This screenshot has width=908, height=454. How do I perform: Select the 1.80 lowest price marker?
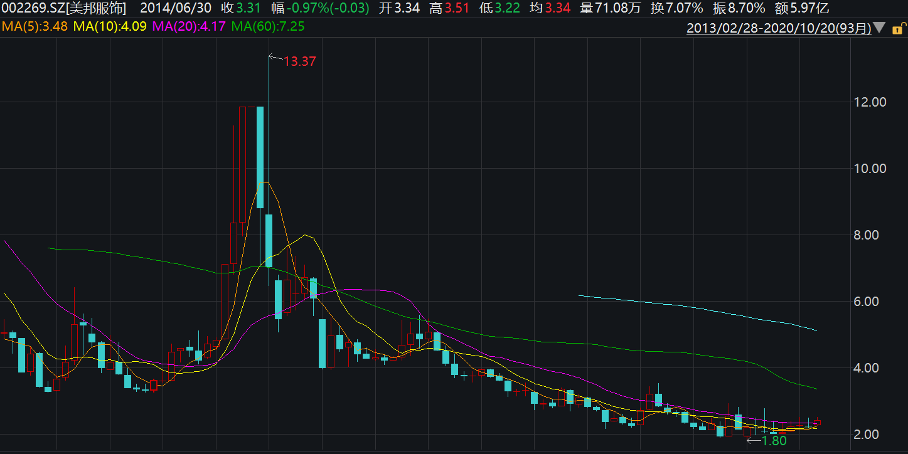tap(775, 441)
